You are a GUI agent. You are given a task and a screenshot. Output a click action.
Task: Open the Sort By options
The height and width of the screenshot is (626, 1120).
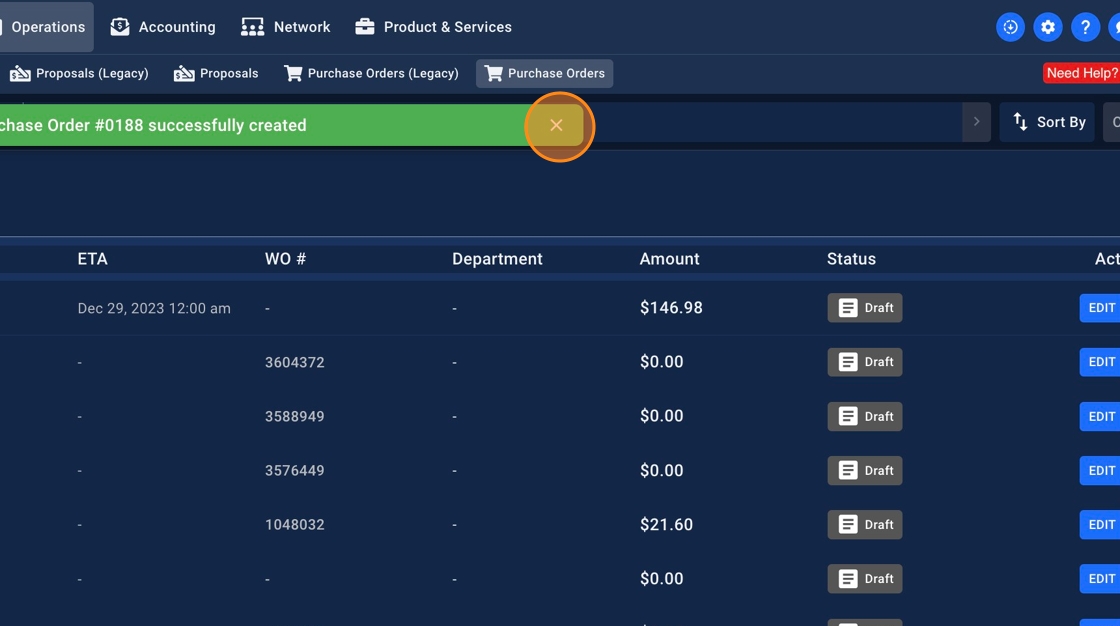1047,122
